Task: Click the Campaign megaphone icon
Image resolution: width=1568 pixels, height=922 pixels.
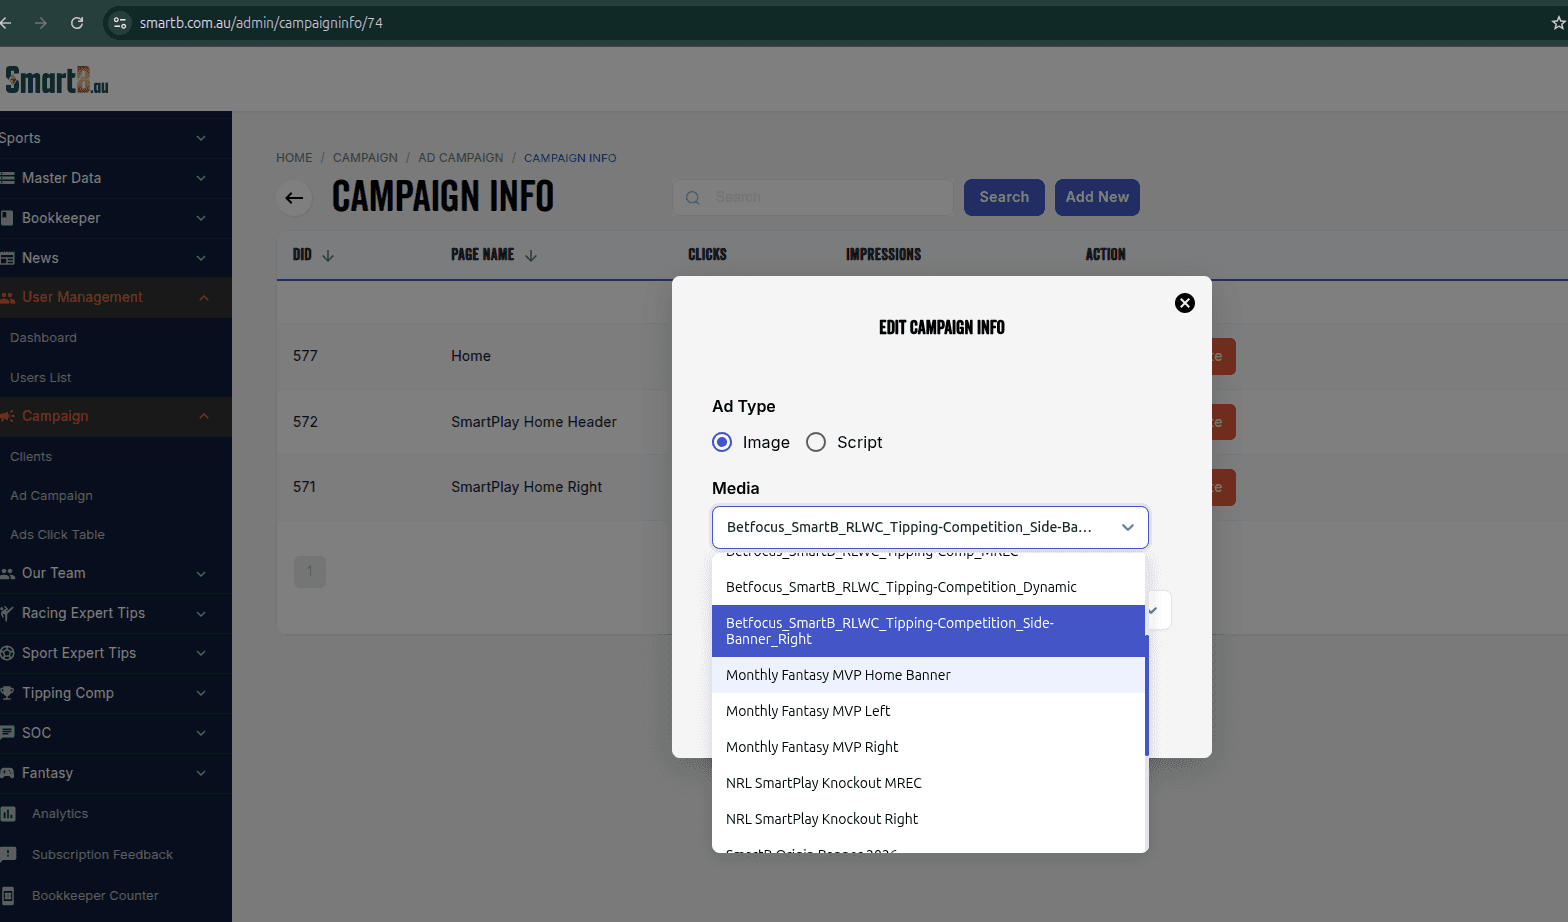Action: click(x=8, y=416)
